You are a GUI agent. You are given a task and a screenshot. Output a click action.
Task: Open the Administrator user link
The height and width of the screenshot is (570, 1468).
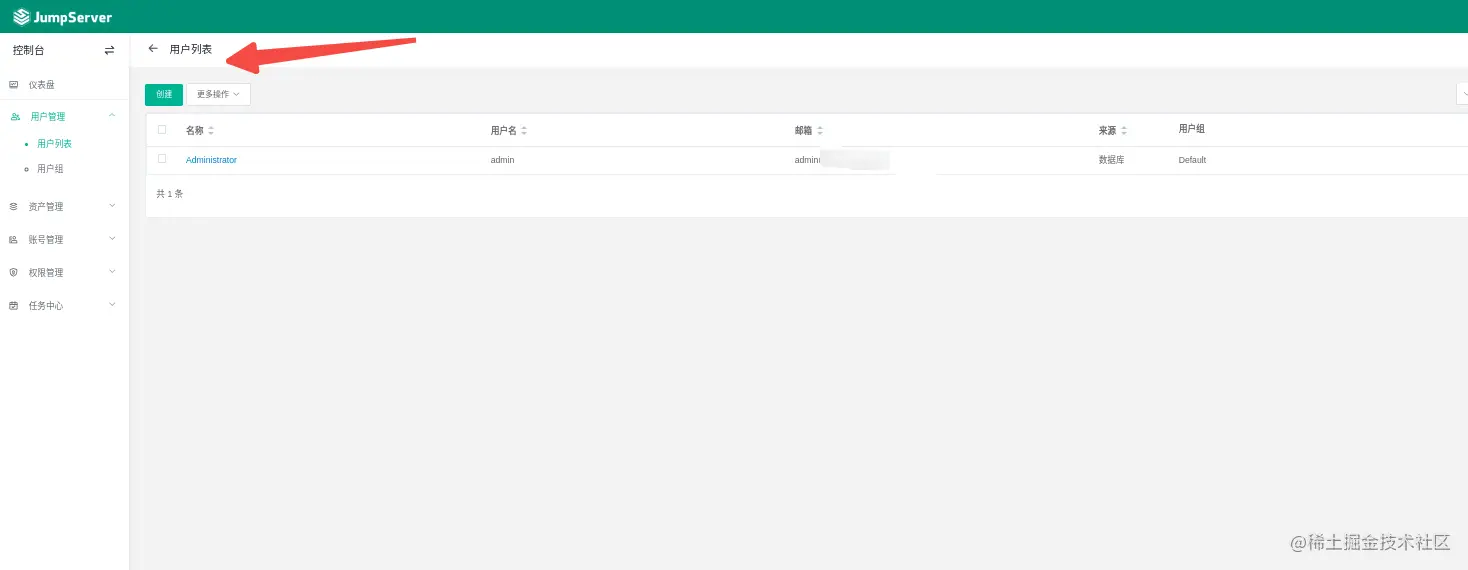(211, 160)
